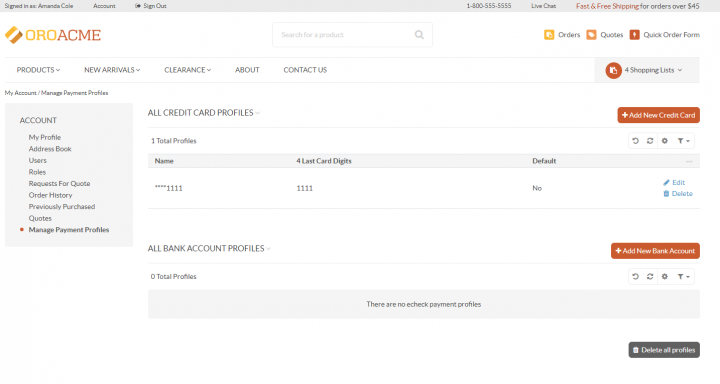Image resolution: width=720 pixels, height=384 pixels.
Task: Click the '1 Total Profiles' text
Action: 174,141
